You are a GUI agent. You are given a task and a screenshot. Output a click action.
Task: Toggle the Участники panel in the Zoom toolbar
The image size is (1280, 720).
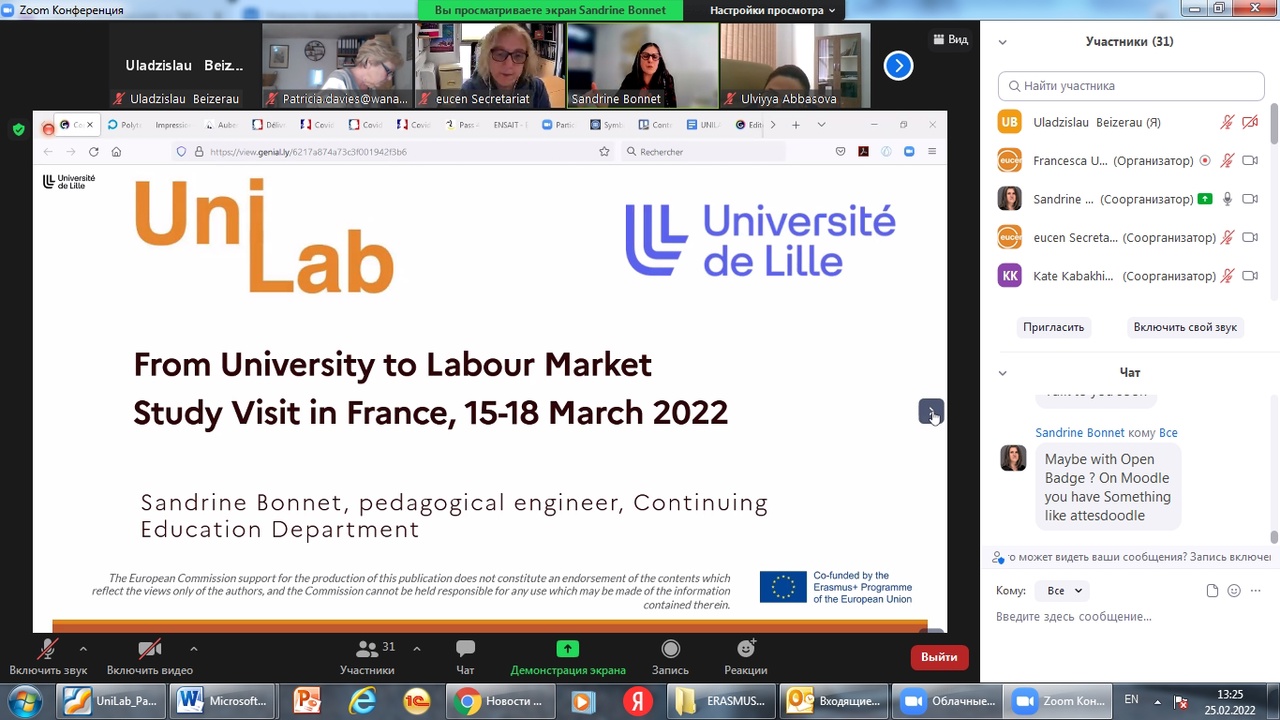click(x=367, y=657)
